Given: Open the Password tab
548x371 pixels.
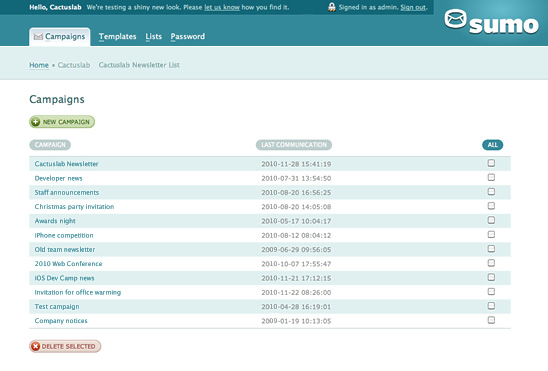Looking at the screenshot, I should (x=188, y=36).
